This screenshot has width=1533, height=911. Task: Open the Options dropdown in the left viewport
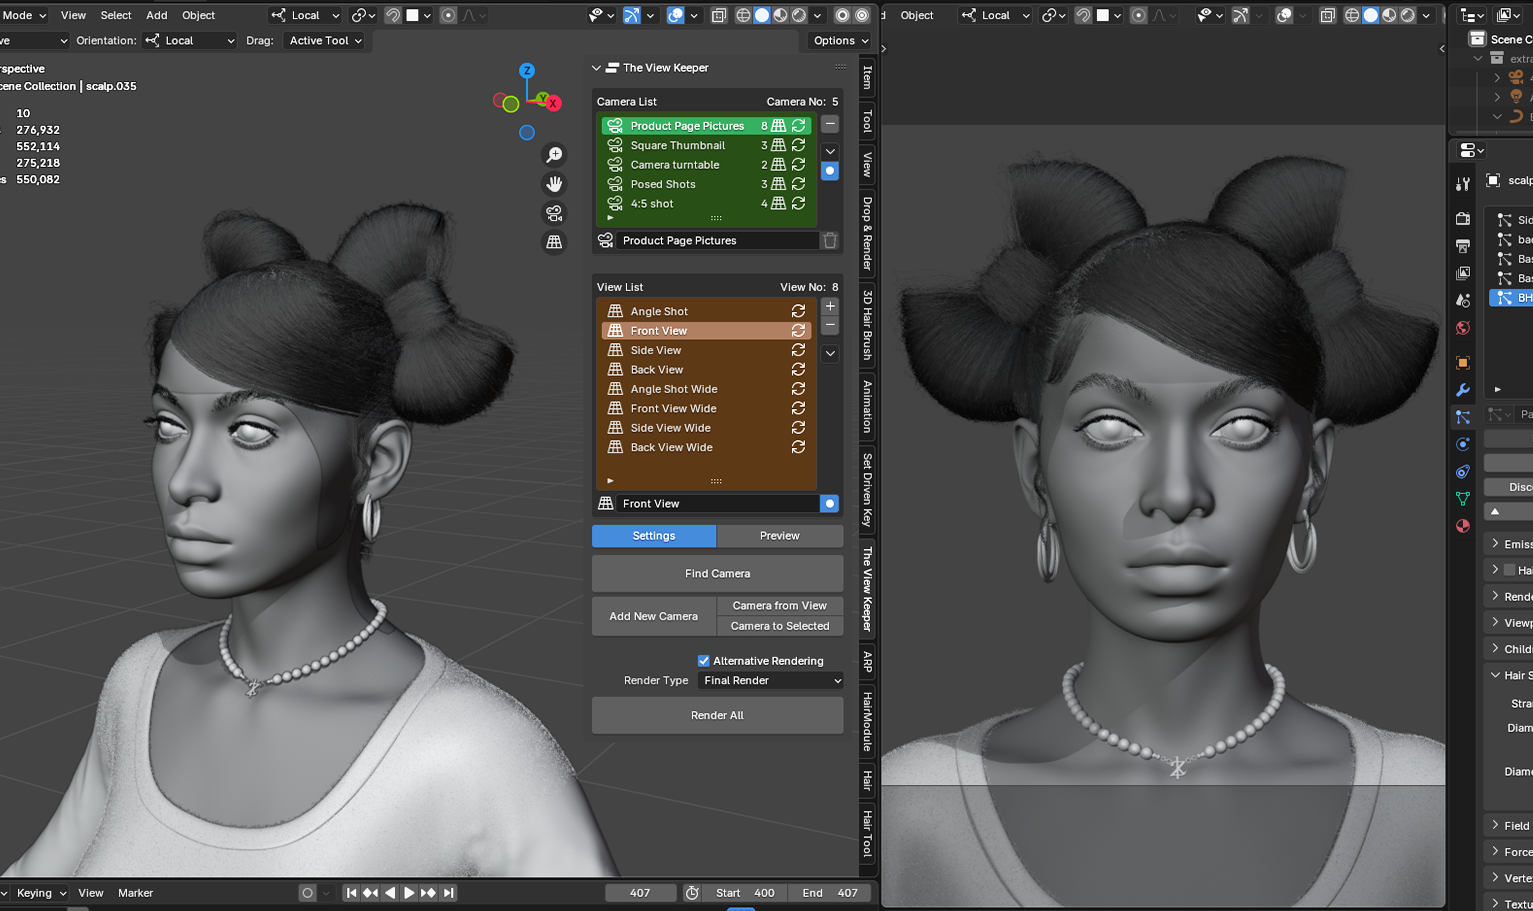coord(840,41)
